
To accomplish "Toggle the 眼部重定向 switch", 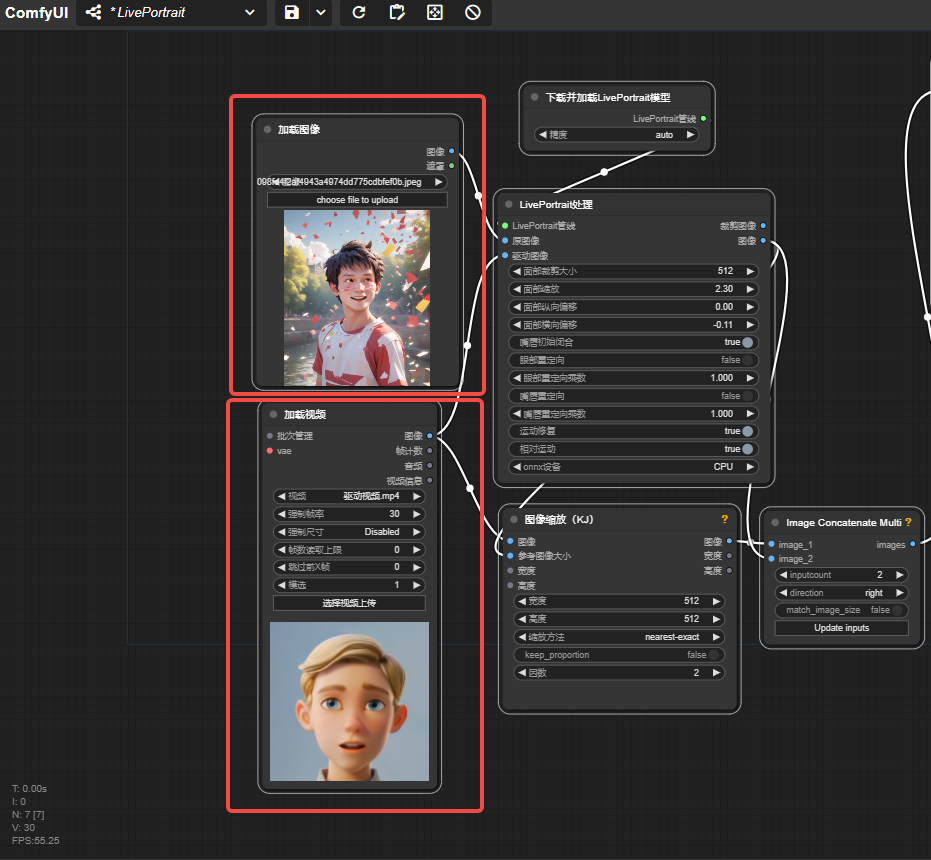I will click(748, 360).
